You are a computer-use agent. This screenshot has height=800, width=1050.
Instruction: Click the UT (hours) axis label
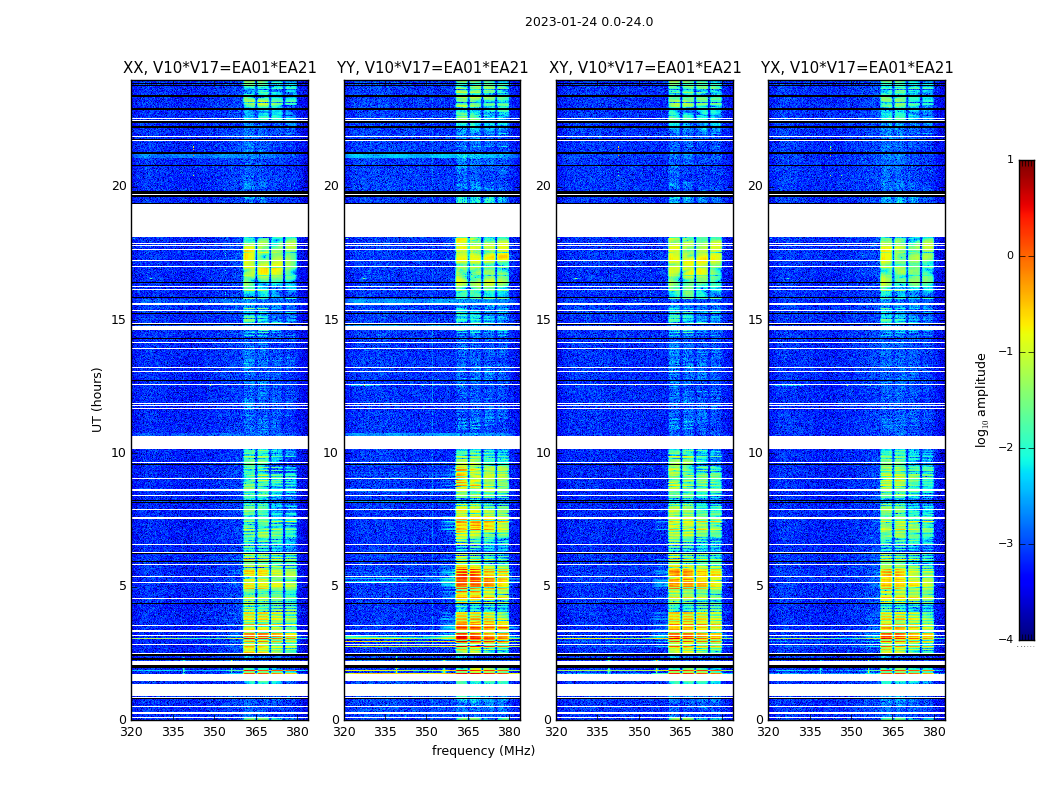pos(97,400)
